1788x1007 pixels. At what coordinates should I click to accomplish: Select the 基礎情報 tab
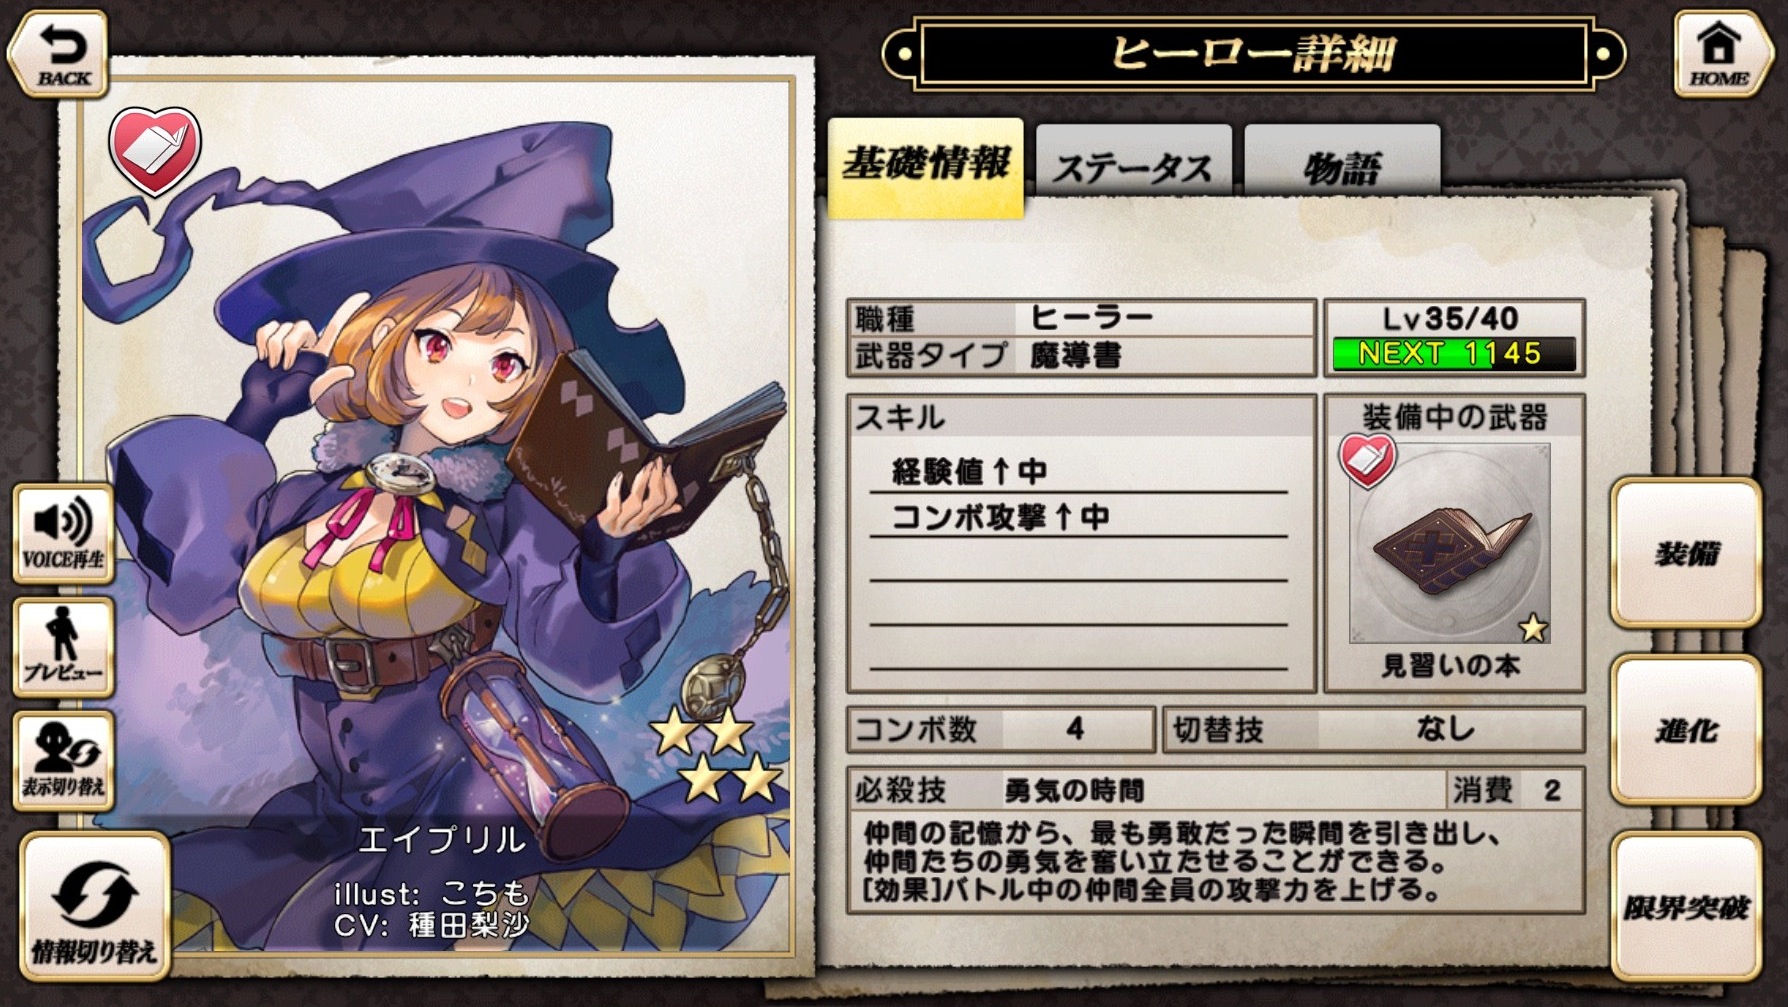(x=926, y=166)
